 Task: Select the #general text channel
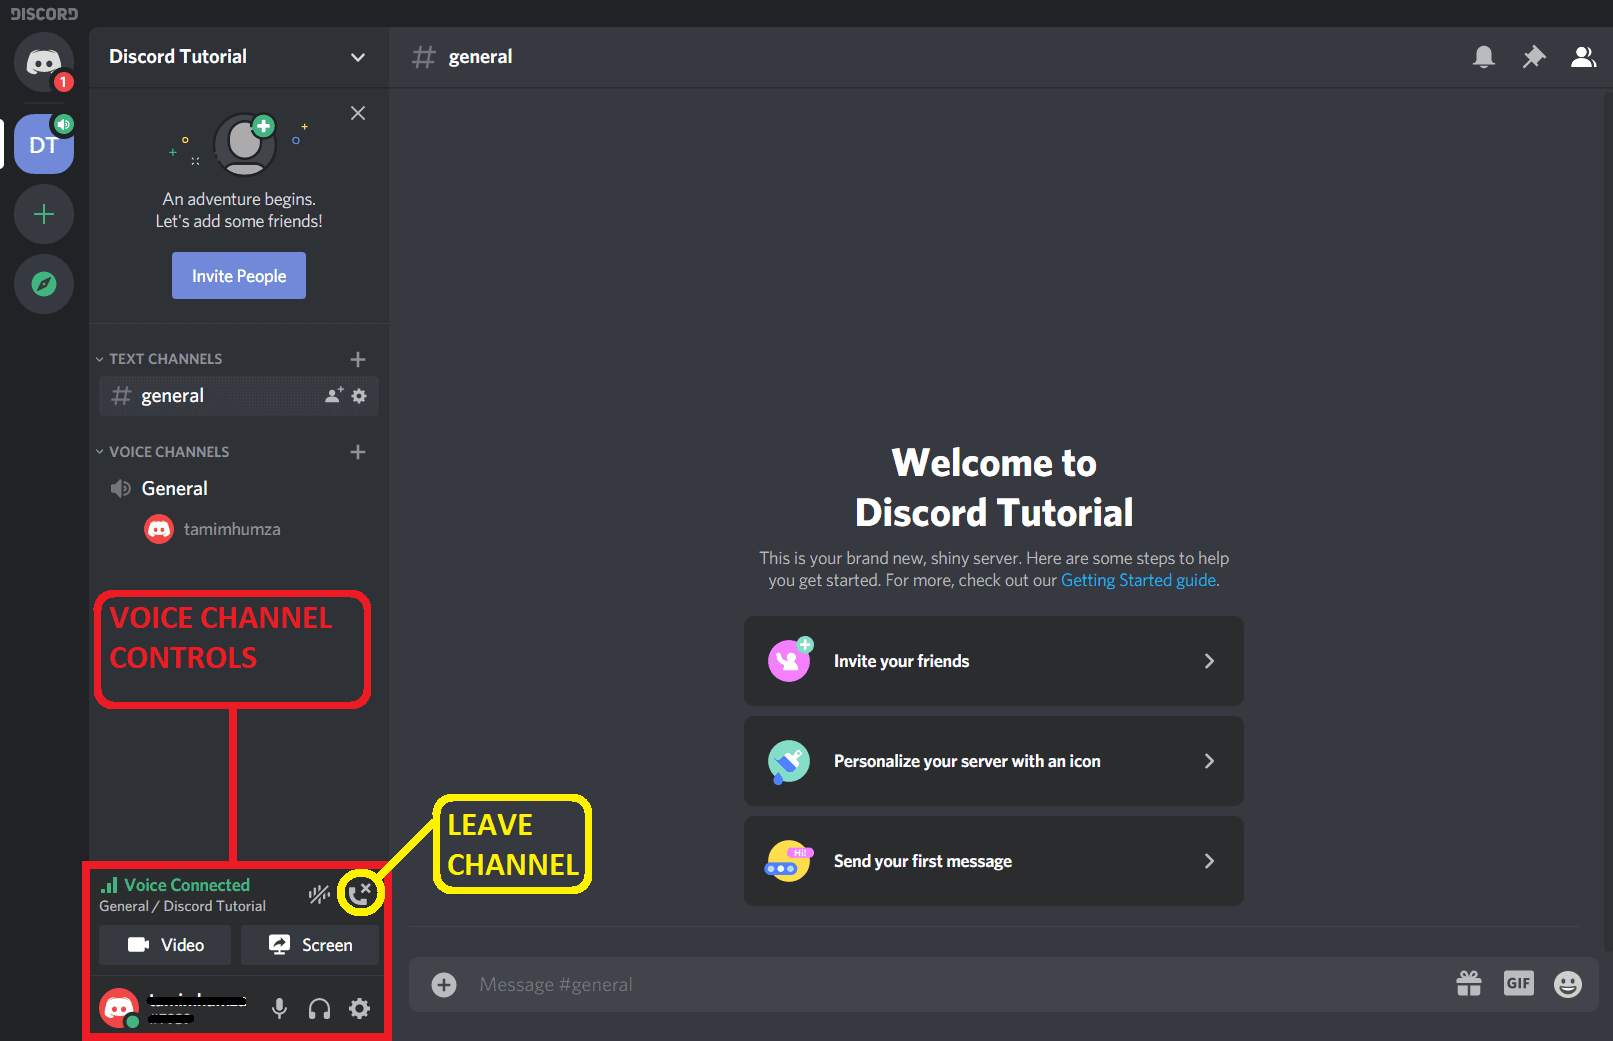(x=239, y=396)
